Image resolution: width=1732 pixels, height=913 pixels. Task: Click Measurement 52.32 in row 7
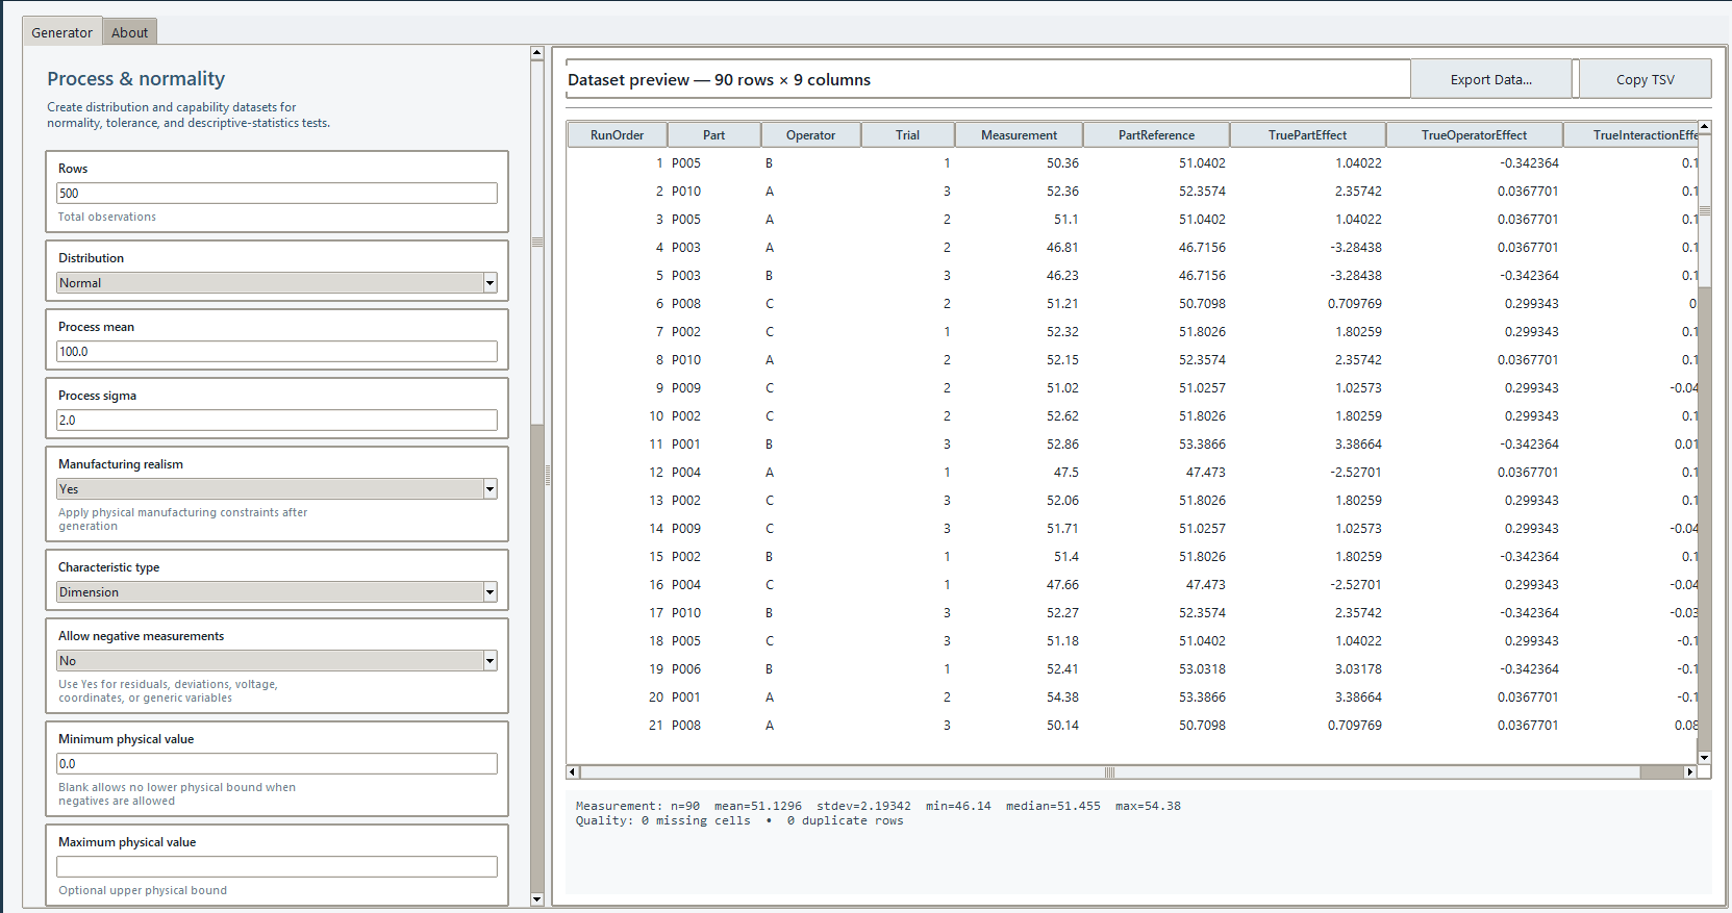click(x=1062, y=331)
